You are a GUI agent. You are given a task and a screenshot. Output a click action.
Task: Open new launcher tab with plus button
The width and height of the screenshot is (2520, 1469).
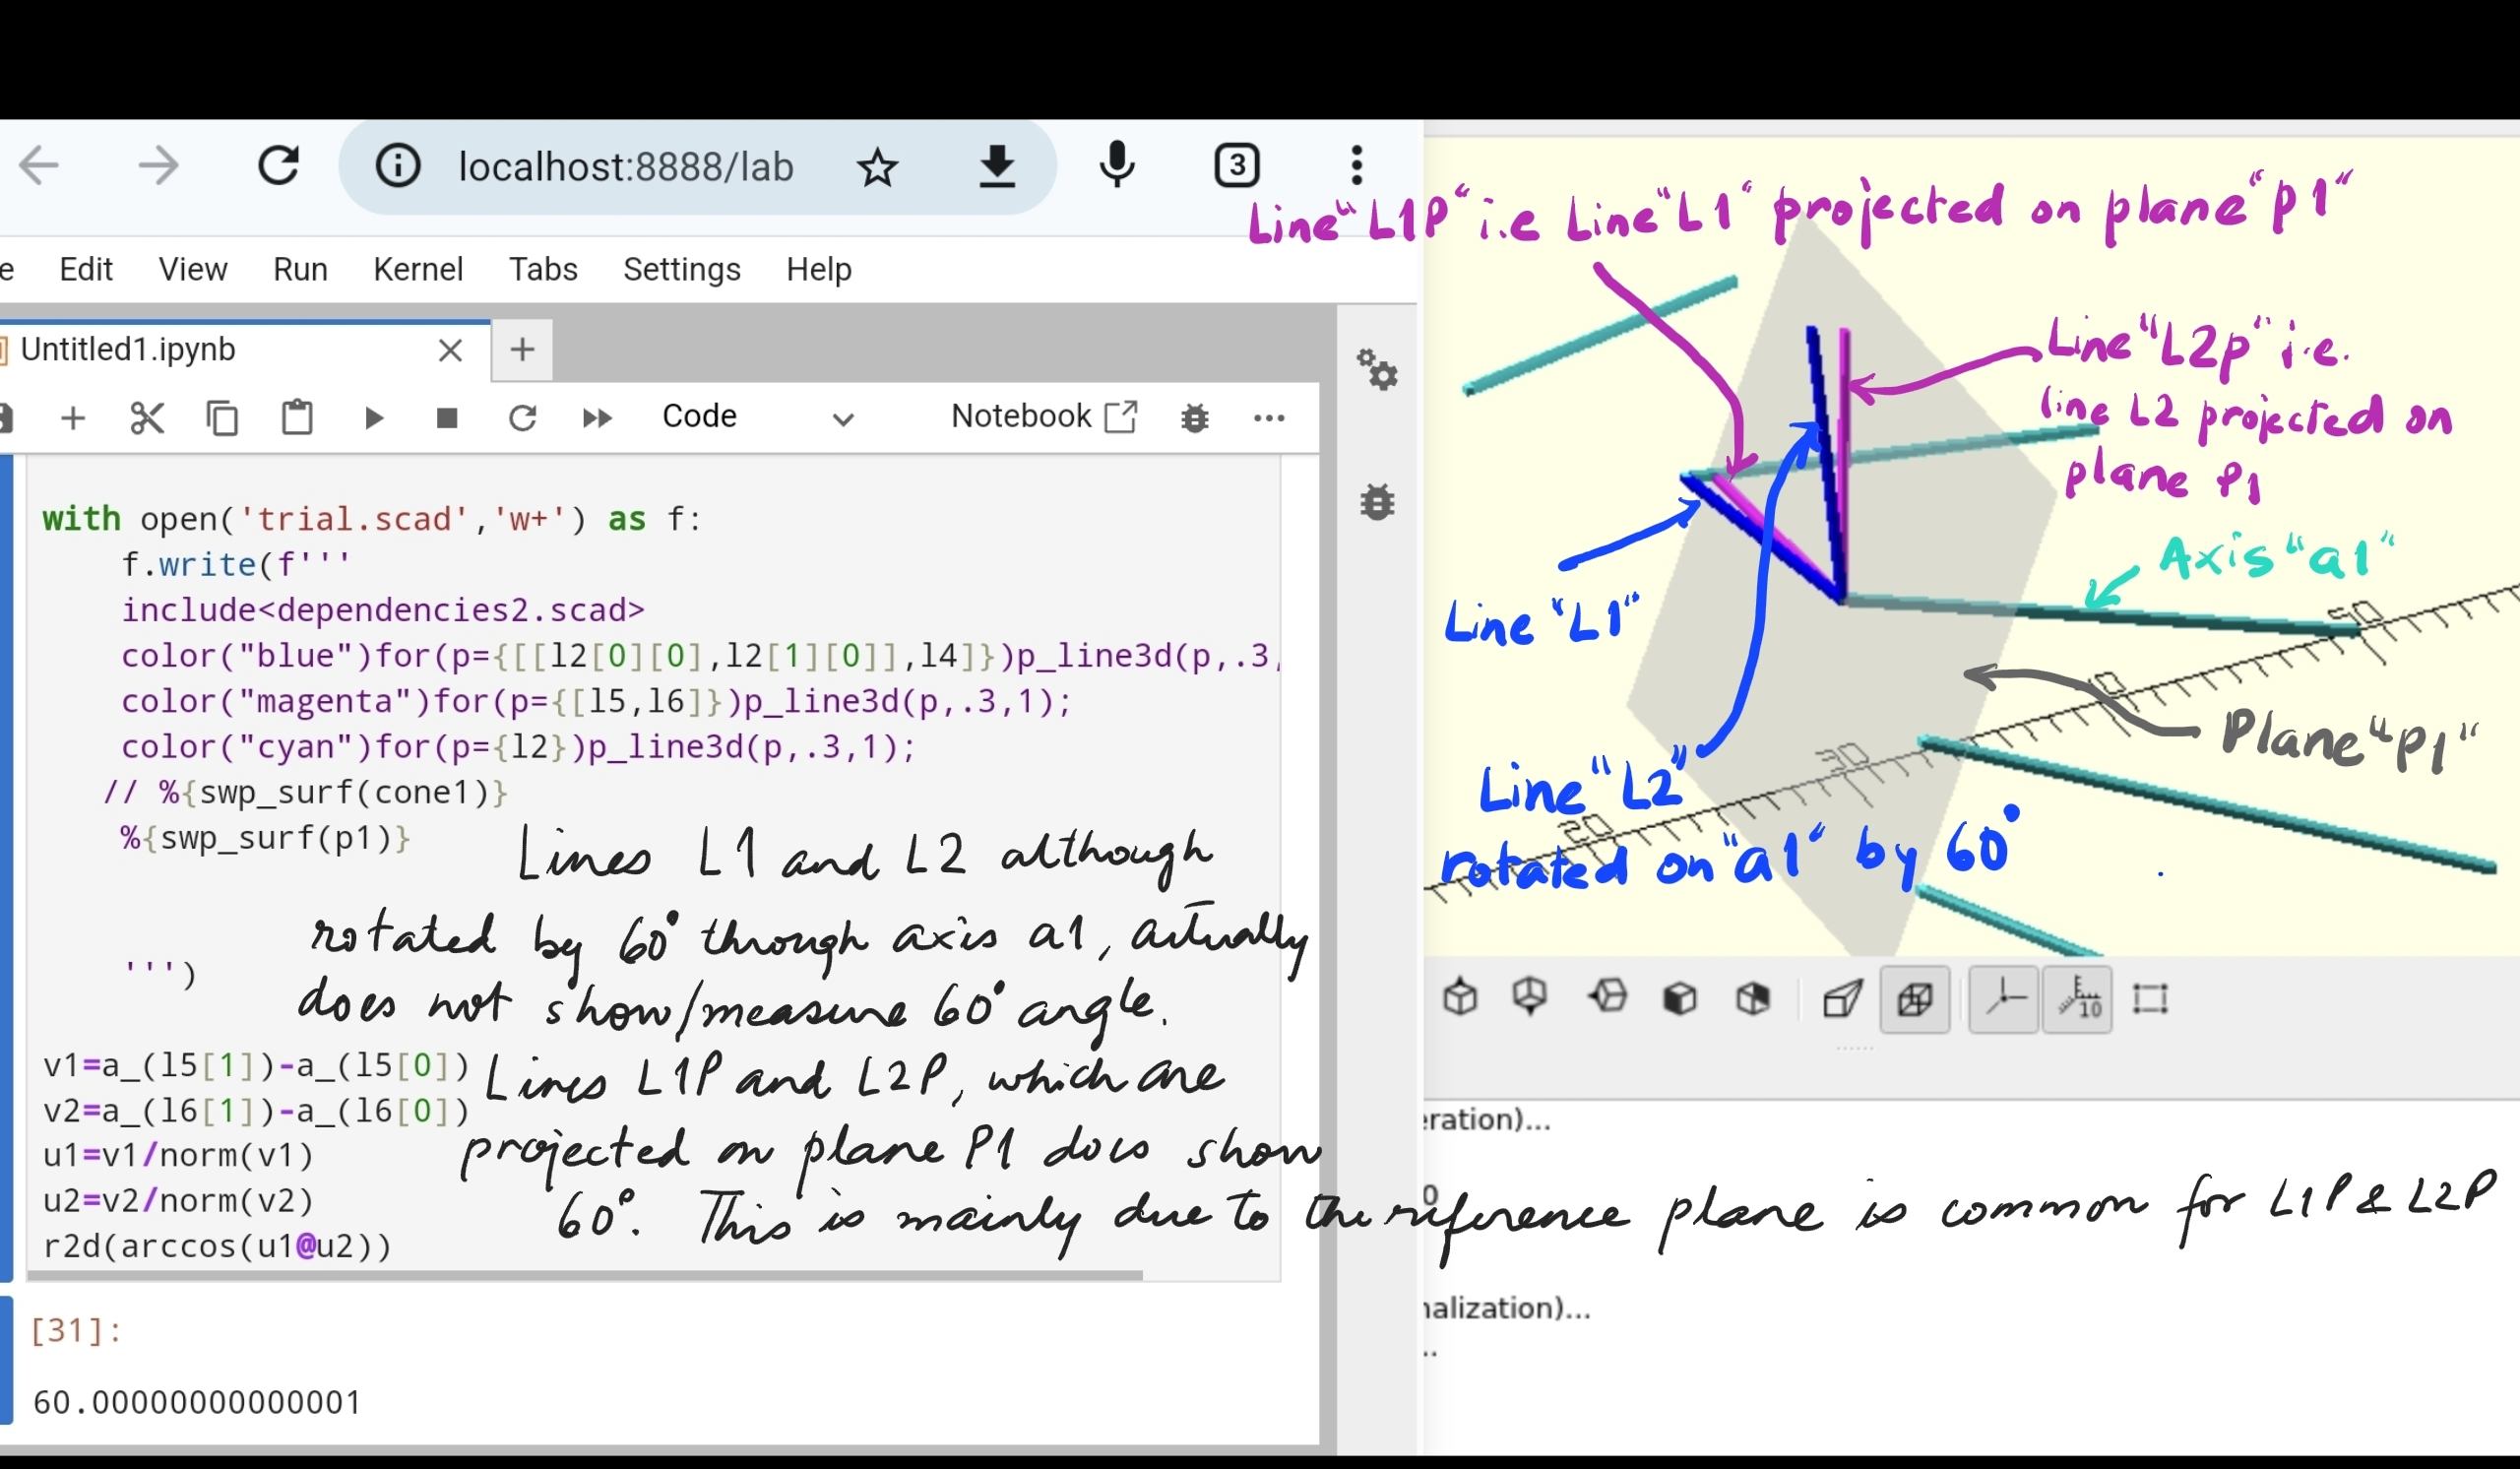tap(521, 349)
